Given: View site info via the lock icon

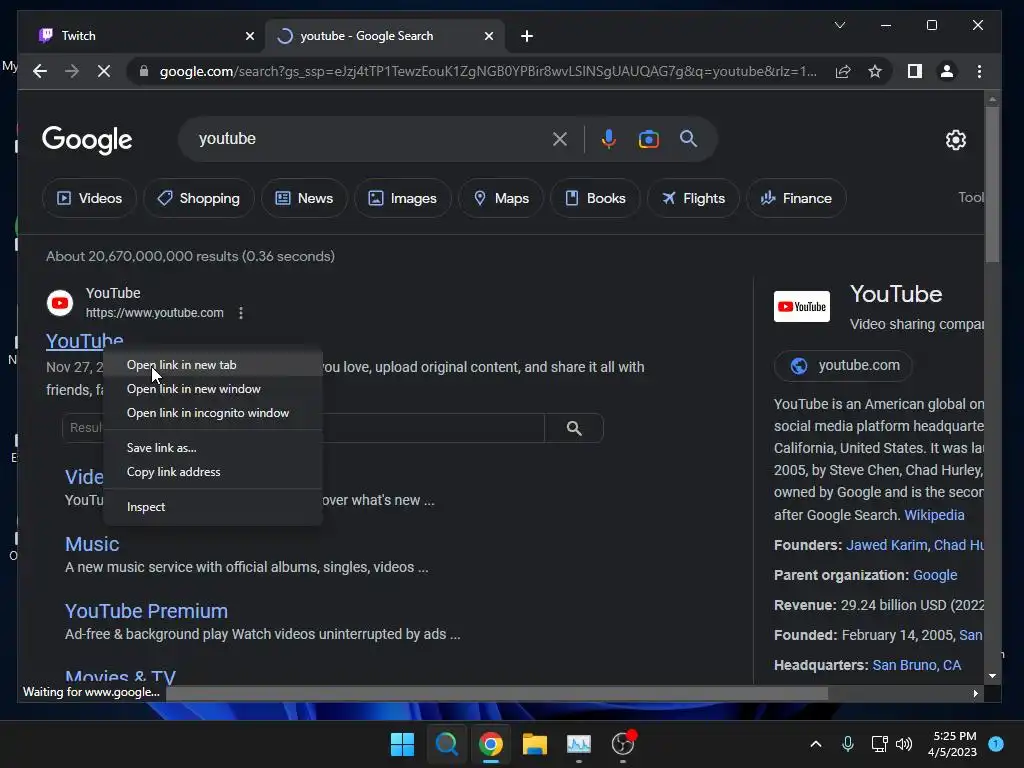Looking at the screenshot, I should [144, 71].
